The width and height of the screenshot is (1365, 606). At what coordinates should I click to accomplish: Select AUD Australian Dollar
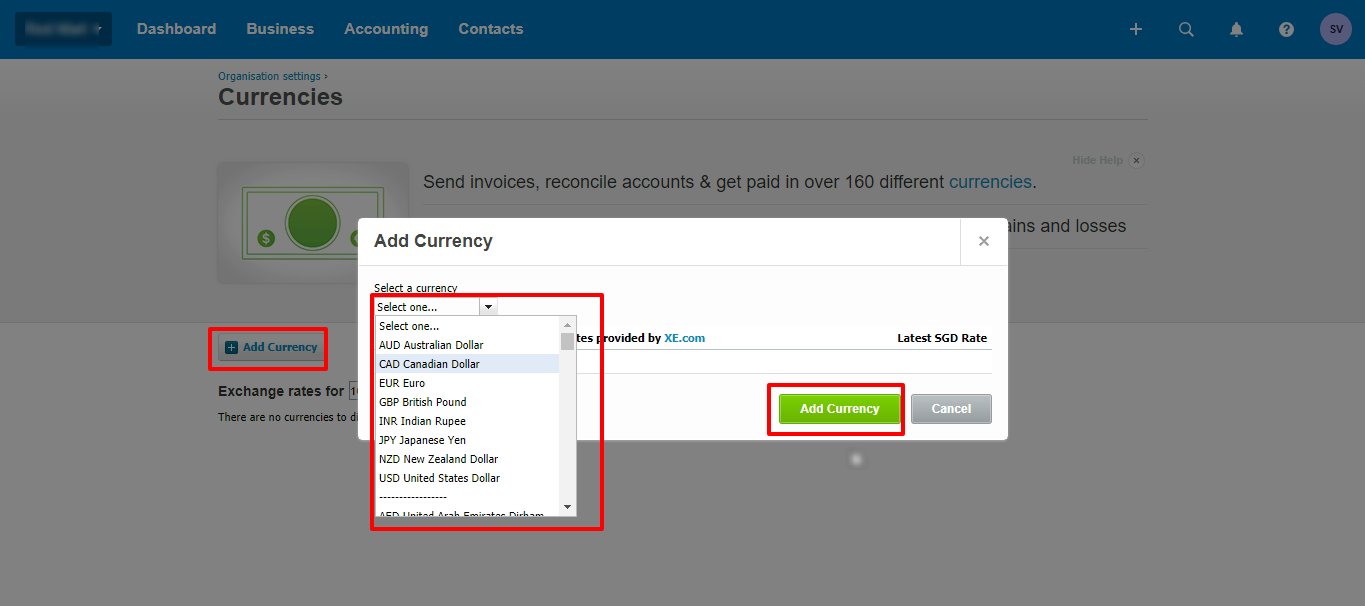tap(467, 345)
